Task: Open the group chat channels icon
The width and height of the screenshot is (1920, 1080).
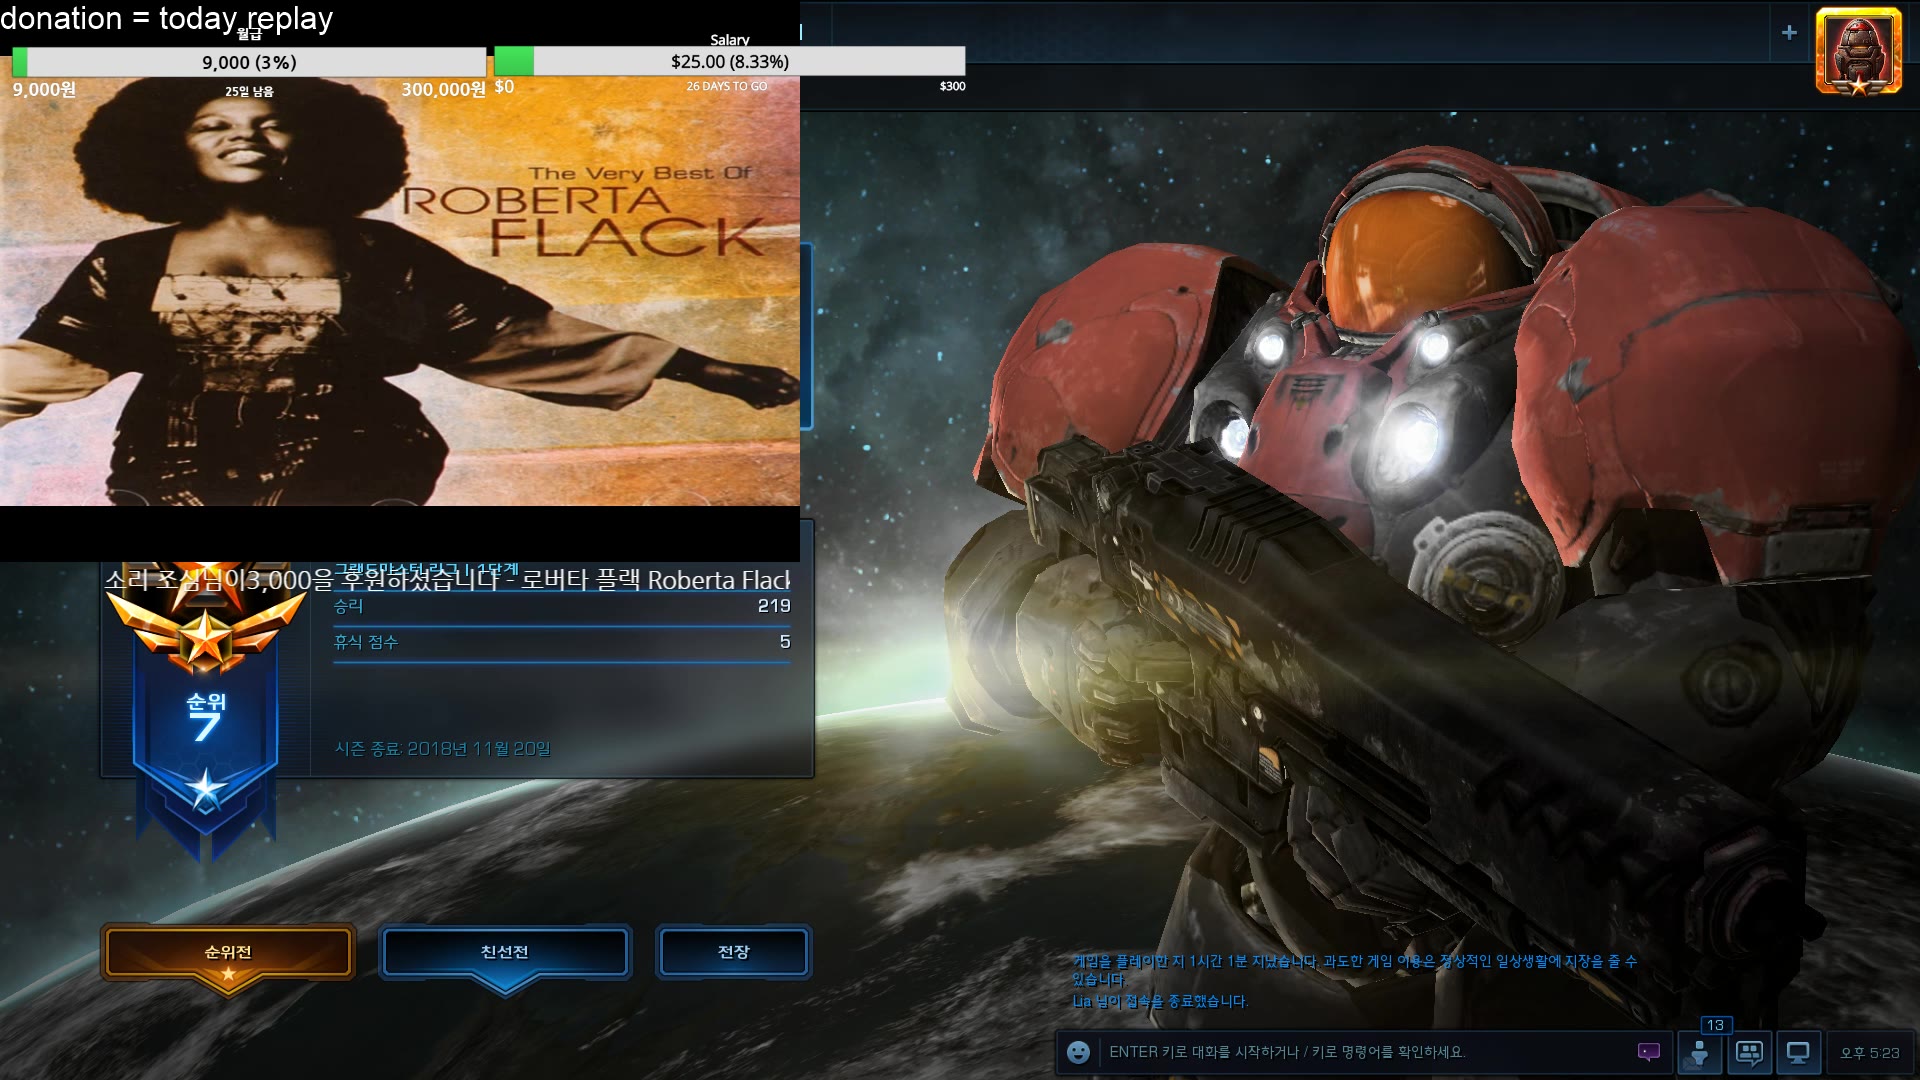Action: click(x=1749, y=1053)
